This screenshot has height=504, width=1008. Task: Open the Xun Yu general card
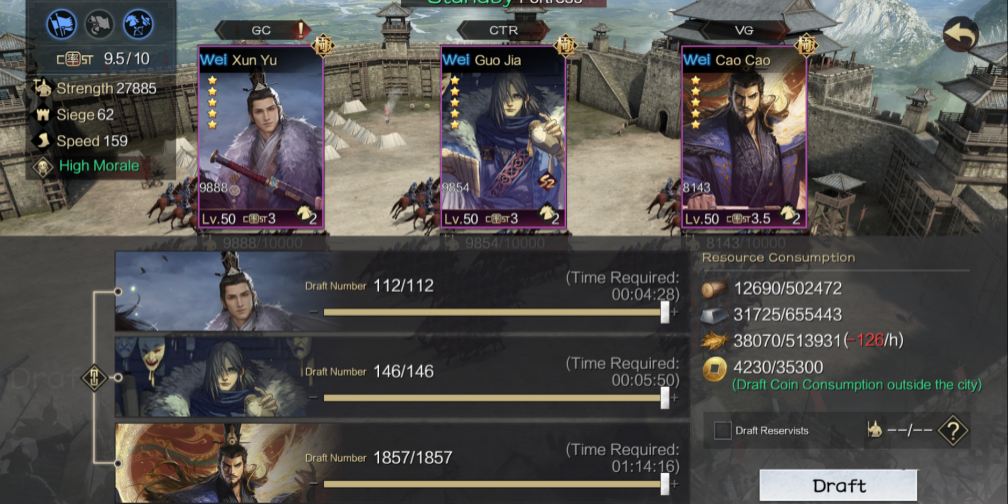tap(261, 137)
